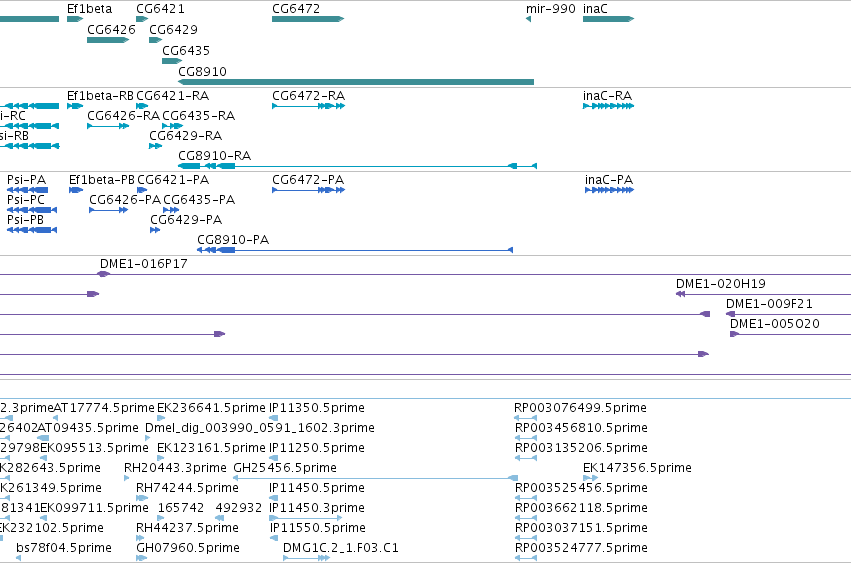Select the DME1-009F21 clone label
Viewport: 851px width, 563px height.
[x=770, y=304]
